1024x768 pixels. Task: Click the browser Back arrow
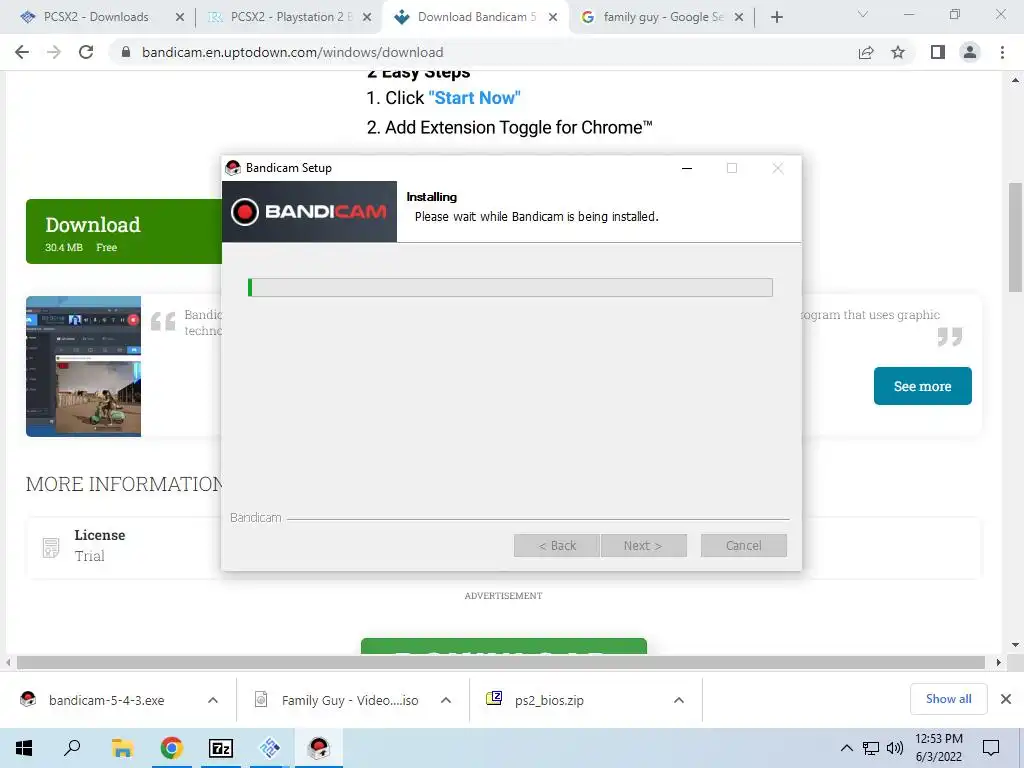pyautogui.click(x=22, y=52)
